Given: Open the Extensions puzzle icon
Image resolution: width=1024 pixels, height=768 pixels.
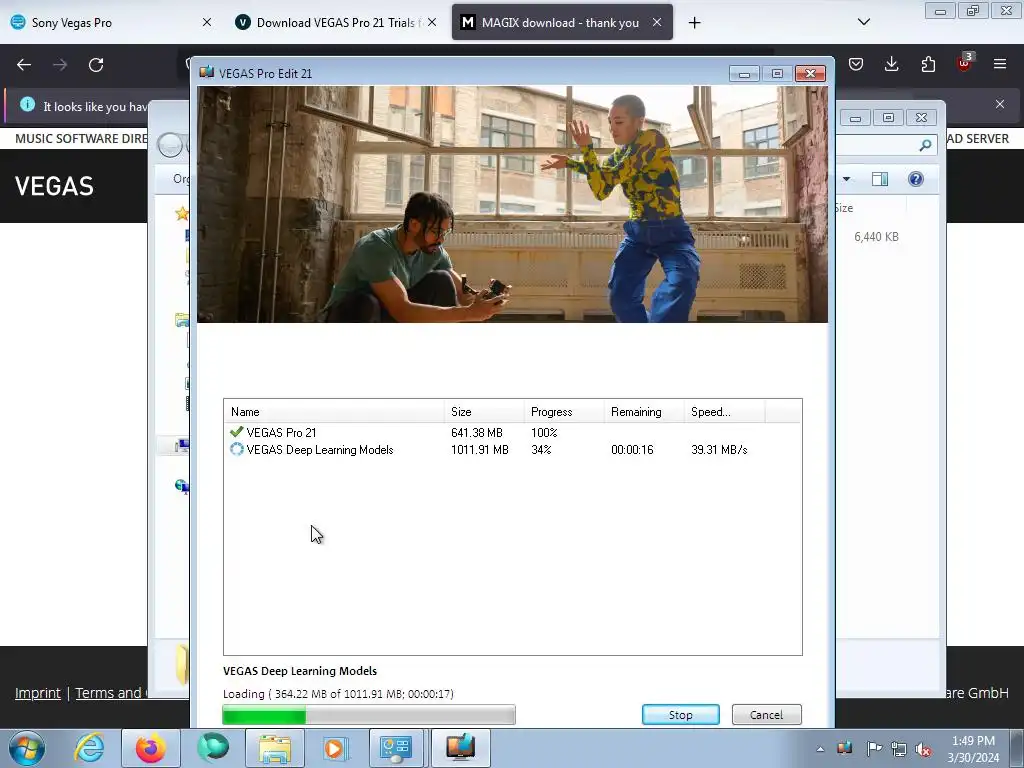Looking at the screenshot, I should (x=928, y=64).
